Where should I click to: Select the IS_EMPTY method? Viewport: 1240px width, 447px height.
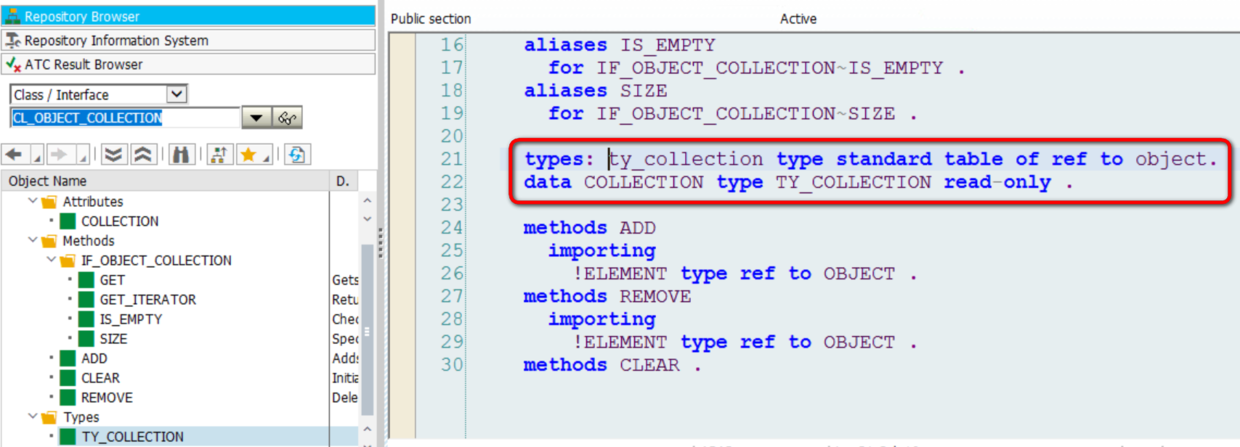coord(130,319)
